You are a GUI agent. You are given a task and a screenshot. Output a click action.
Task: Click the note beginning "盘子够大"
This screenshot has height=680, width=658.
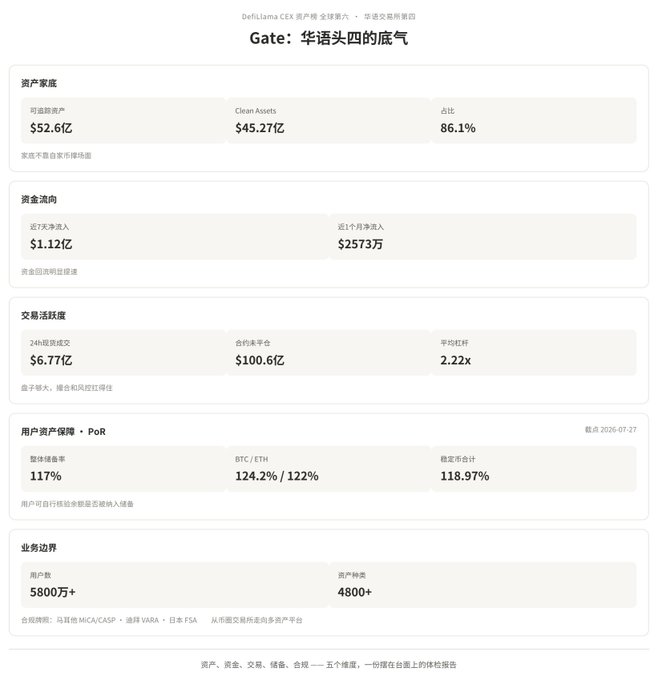coord(66,387)
